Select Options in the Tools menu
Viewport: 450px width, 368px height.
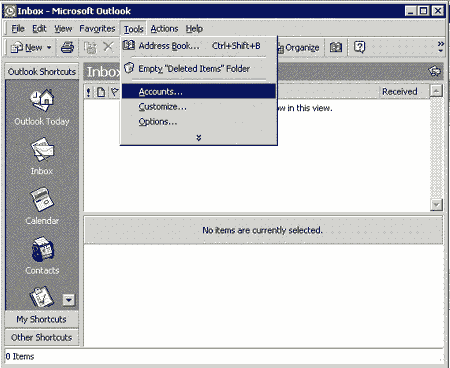[199, 122]
